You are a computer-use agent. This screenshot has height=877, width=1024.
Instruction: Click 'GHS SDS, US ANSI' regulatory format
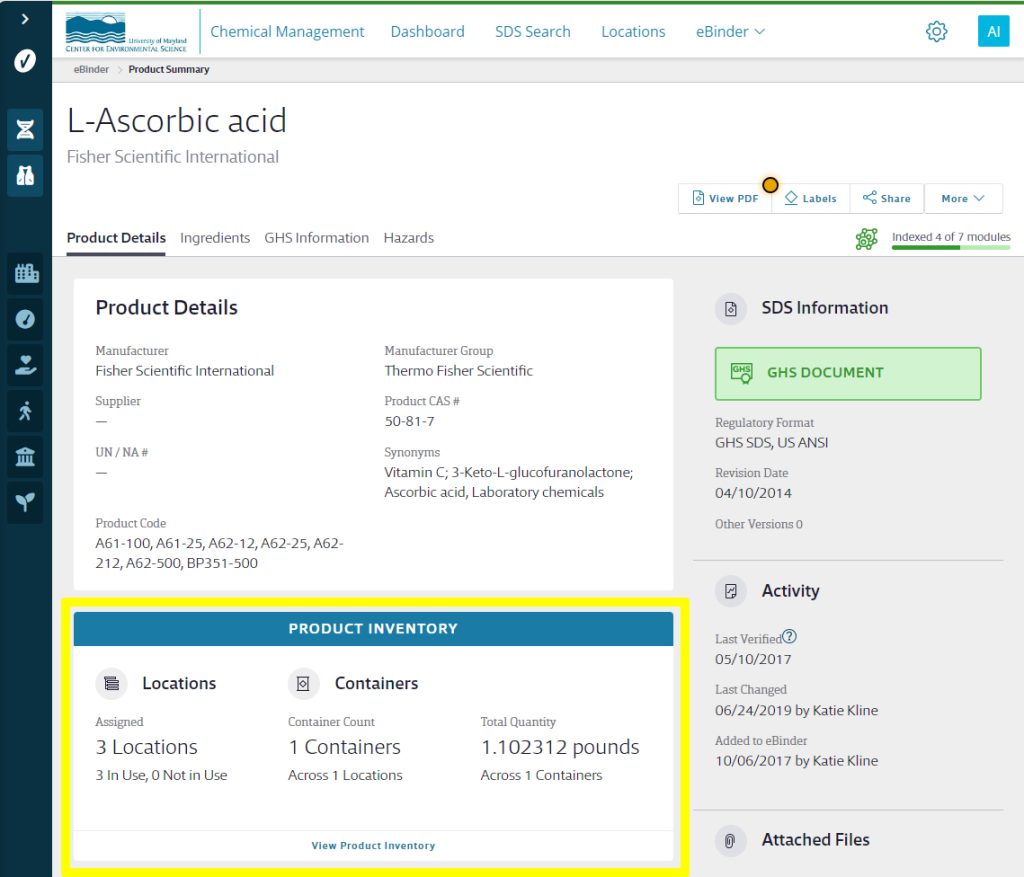click(771, 443)
